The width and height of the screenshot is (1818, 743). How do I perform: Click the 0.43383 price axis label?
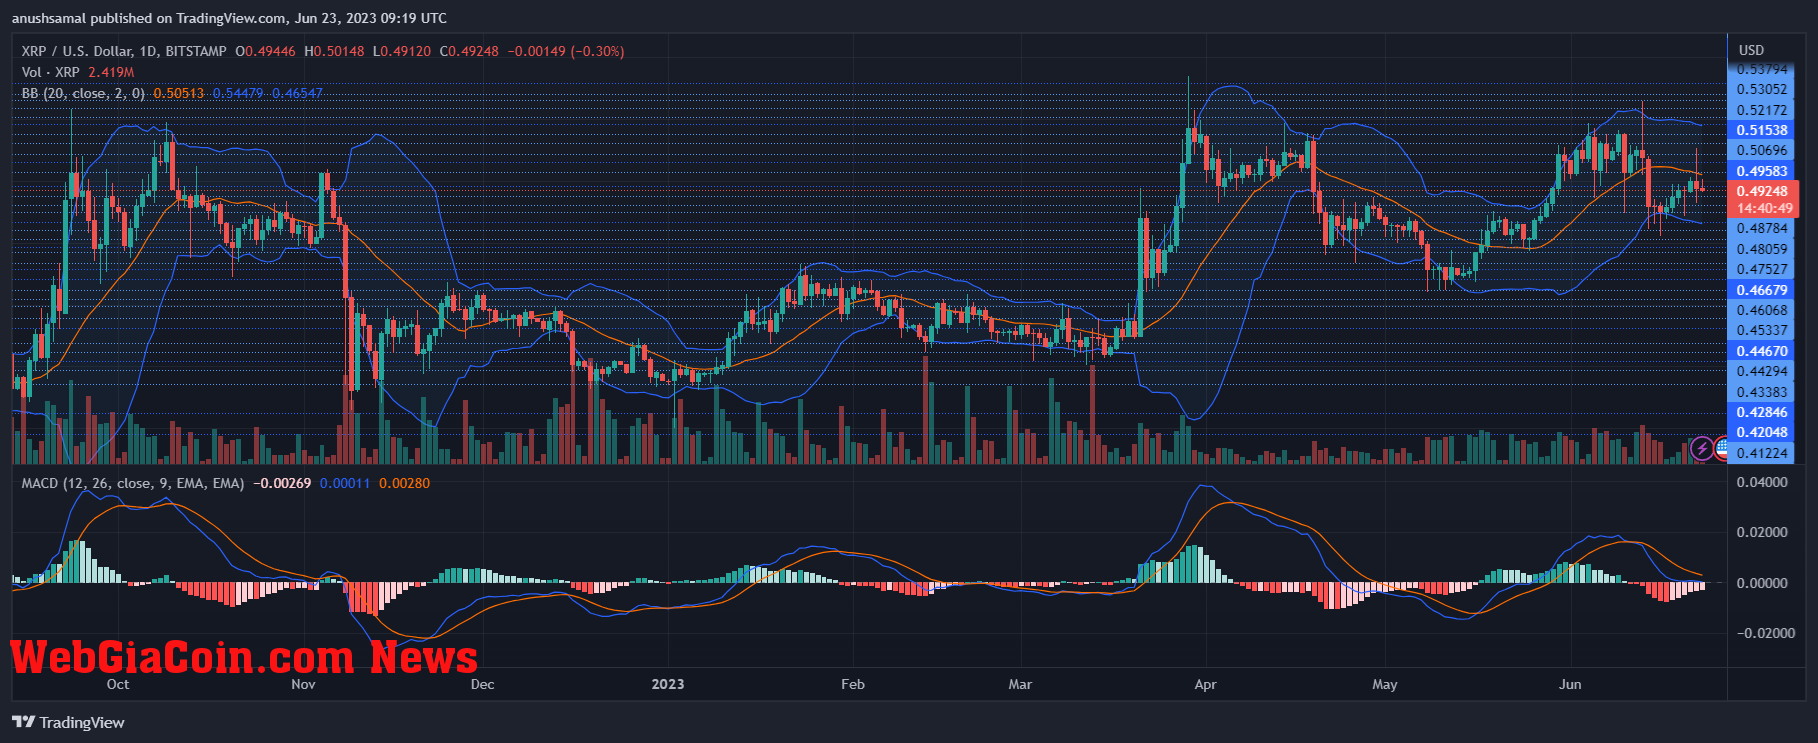[1762, 392]
